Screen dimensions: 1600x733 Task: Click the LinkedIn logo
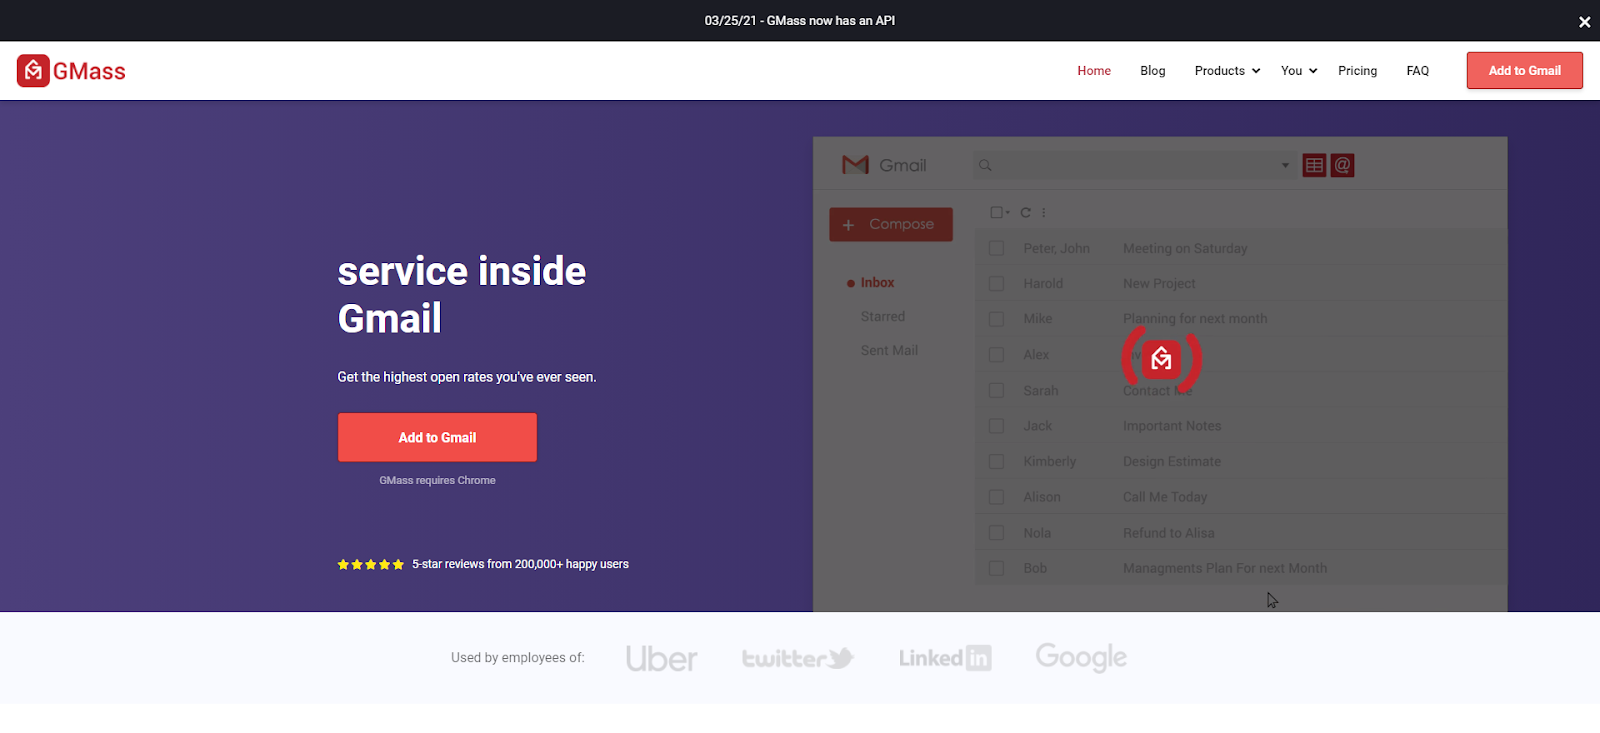pos(945,658)
